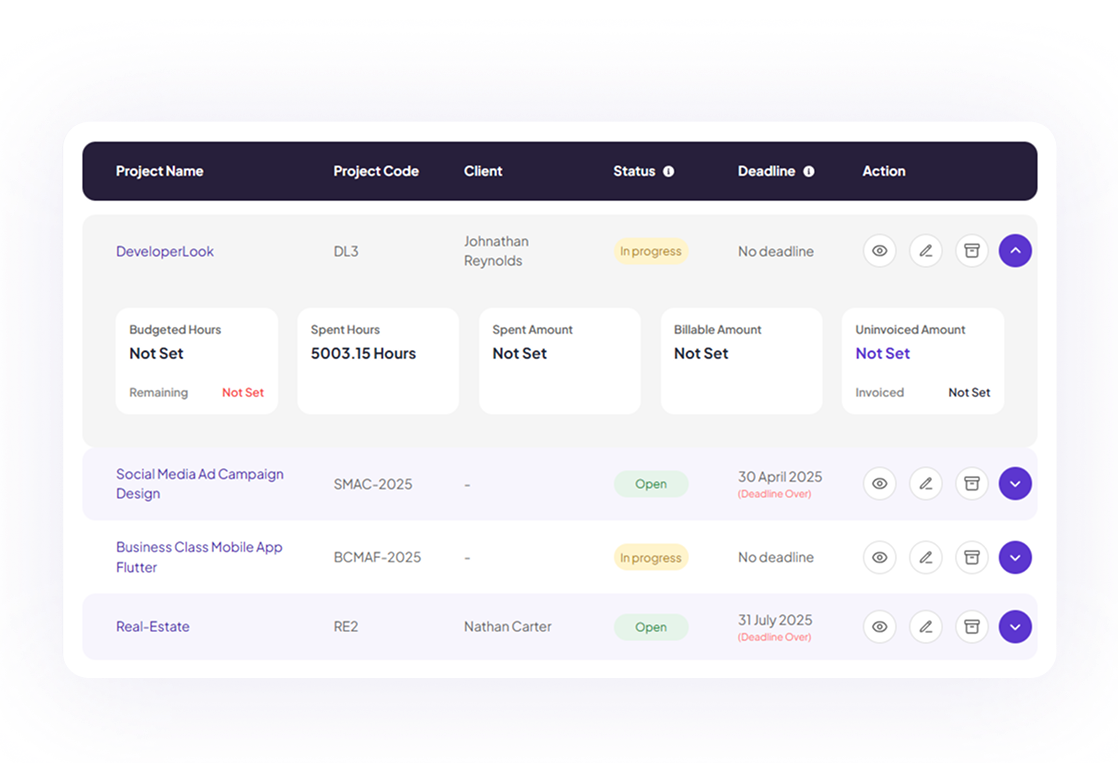This screenshot has height=763, width=1118.
Task: View the DeveloperLook project via eye icon
Action: (x=879, y=251)
